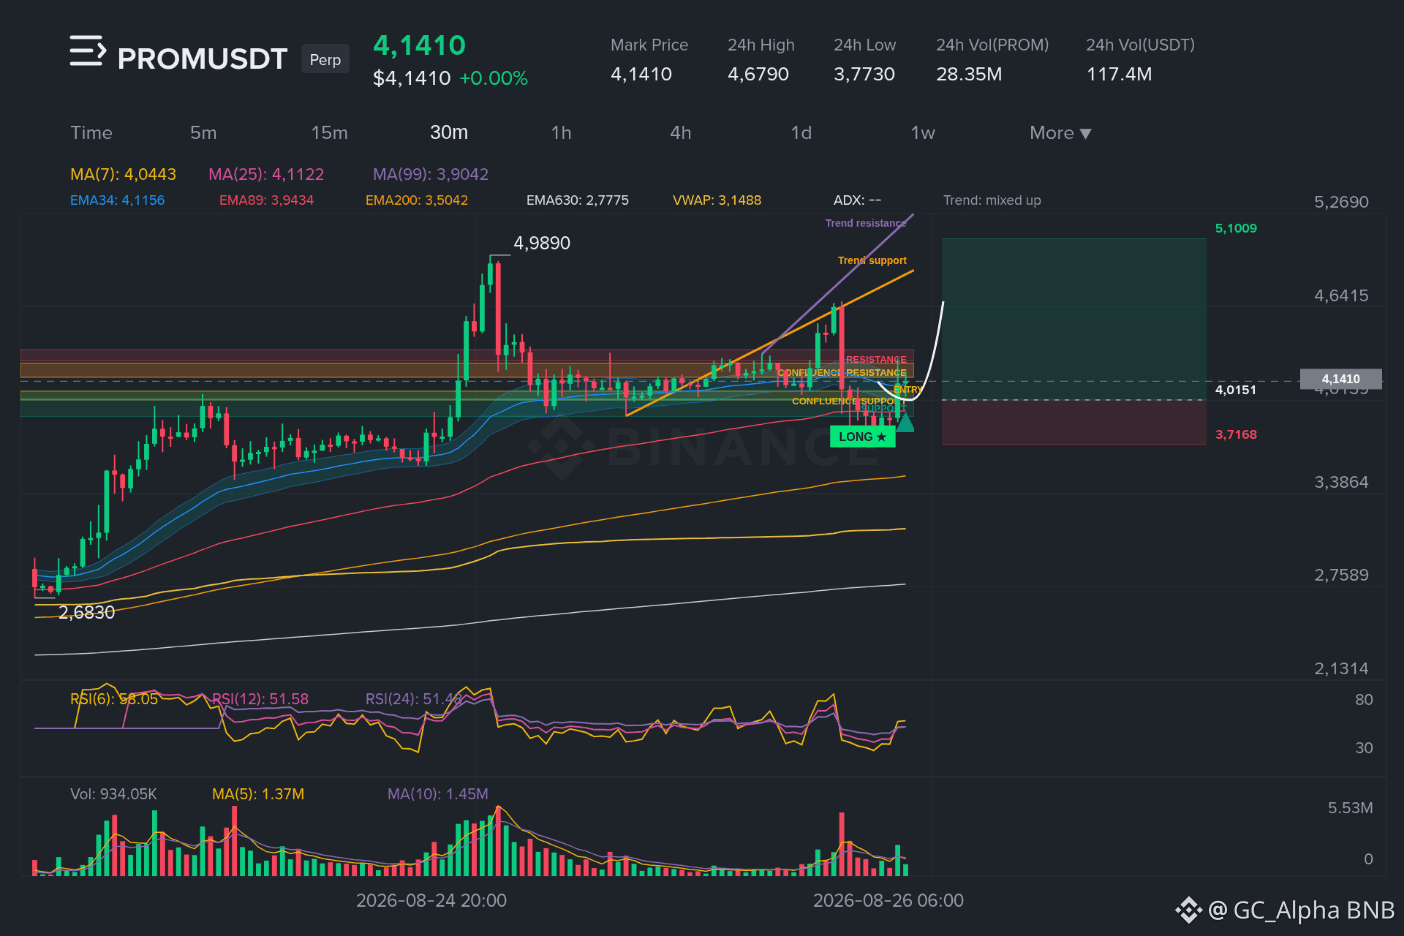Select the 30m timeframe tab
Image resolution: width=1404 pixels, height=936 pixels.
click(x=449, y=133)
